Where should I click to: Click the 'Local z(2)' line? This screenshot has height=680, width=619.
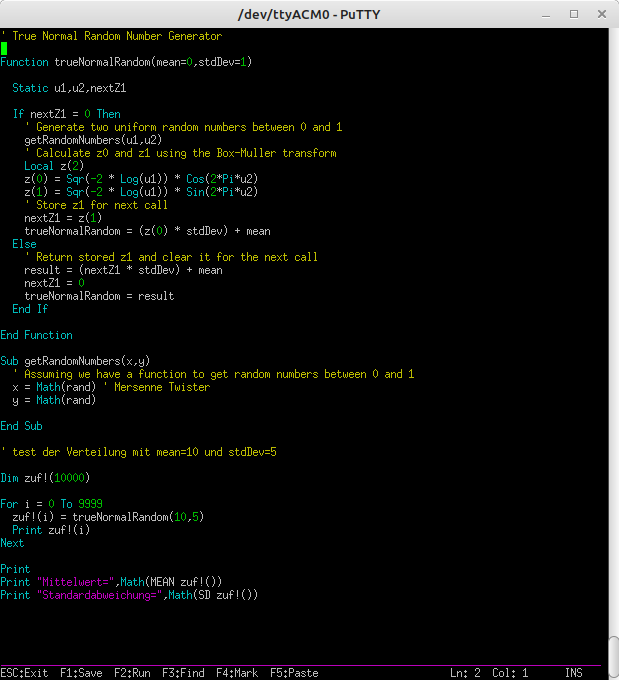[54, 166]
